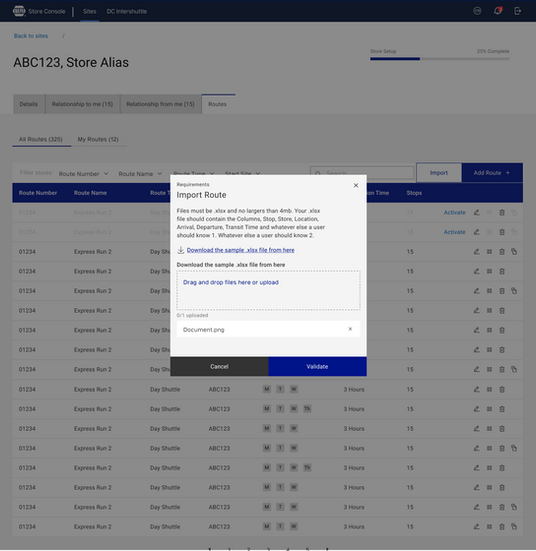Switch to Relationship from me (15) tab
The height and width of the screenshot is (551, 536).
tap(160, 104)
